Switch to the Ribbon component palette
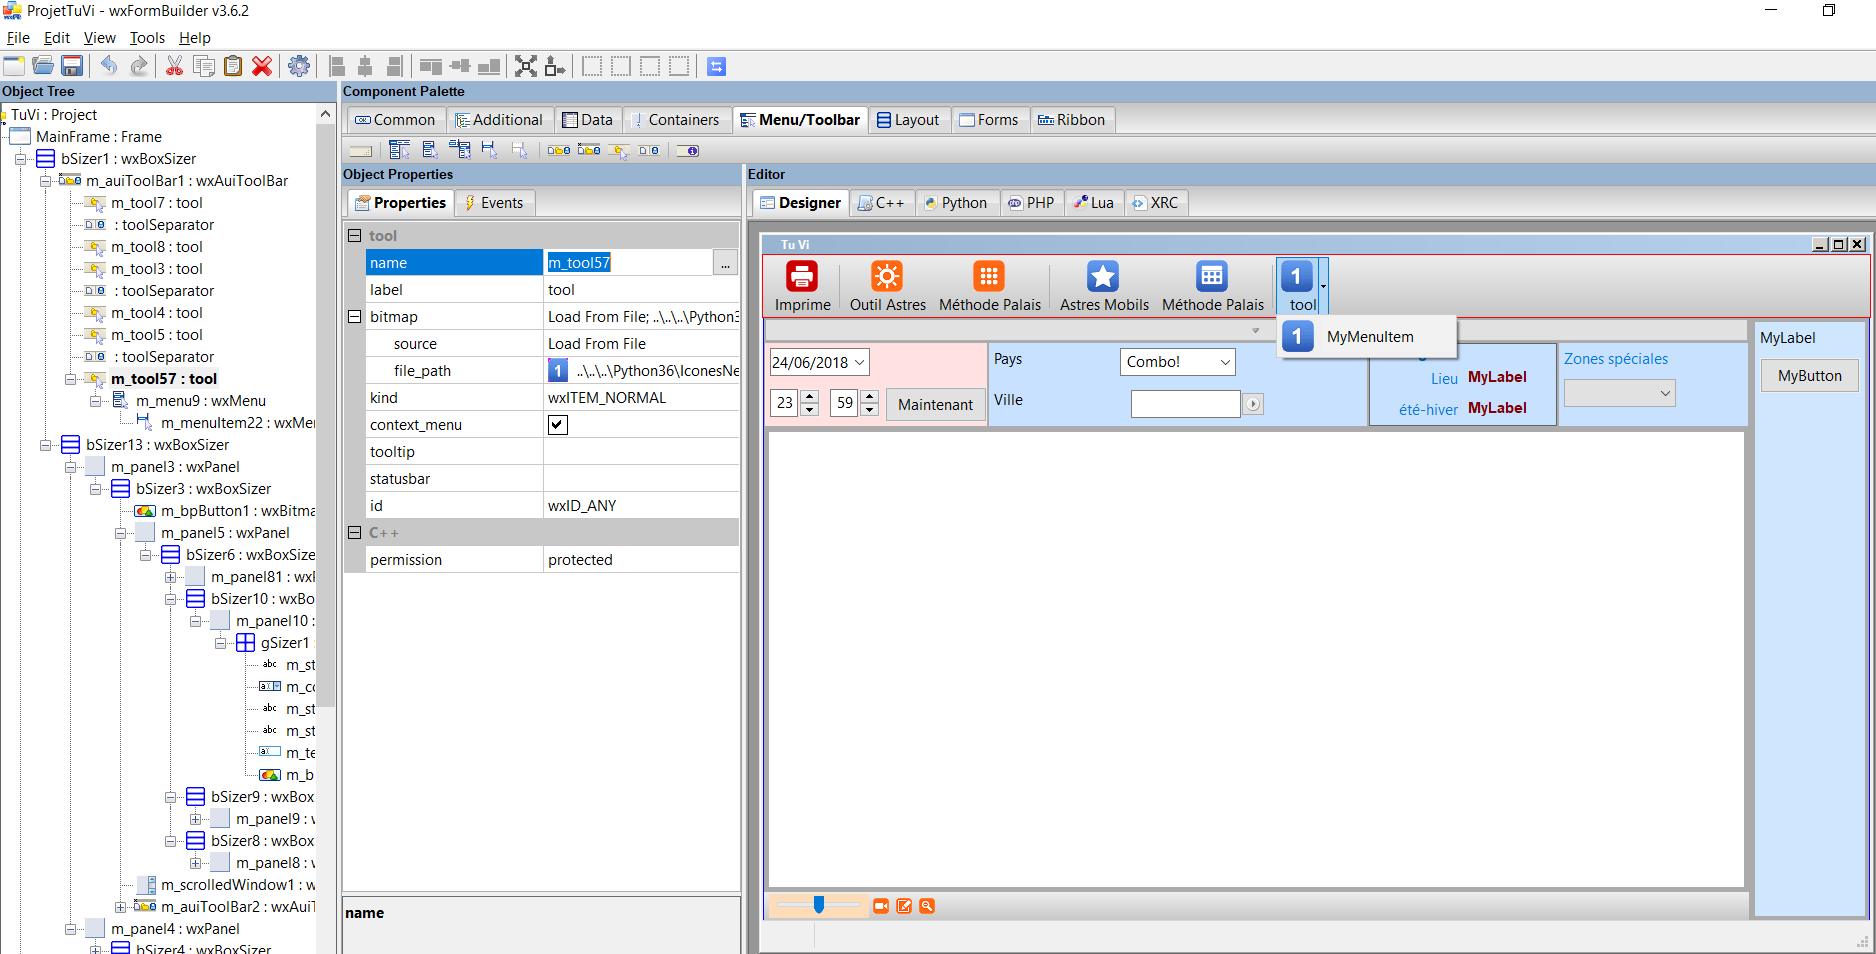 coord(1072,119)
